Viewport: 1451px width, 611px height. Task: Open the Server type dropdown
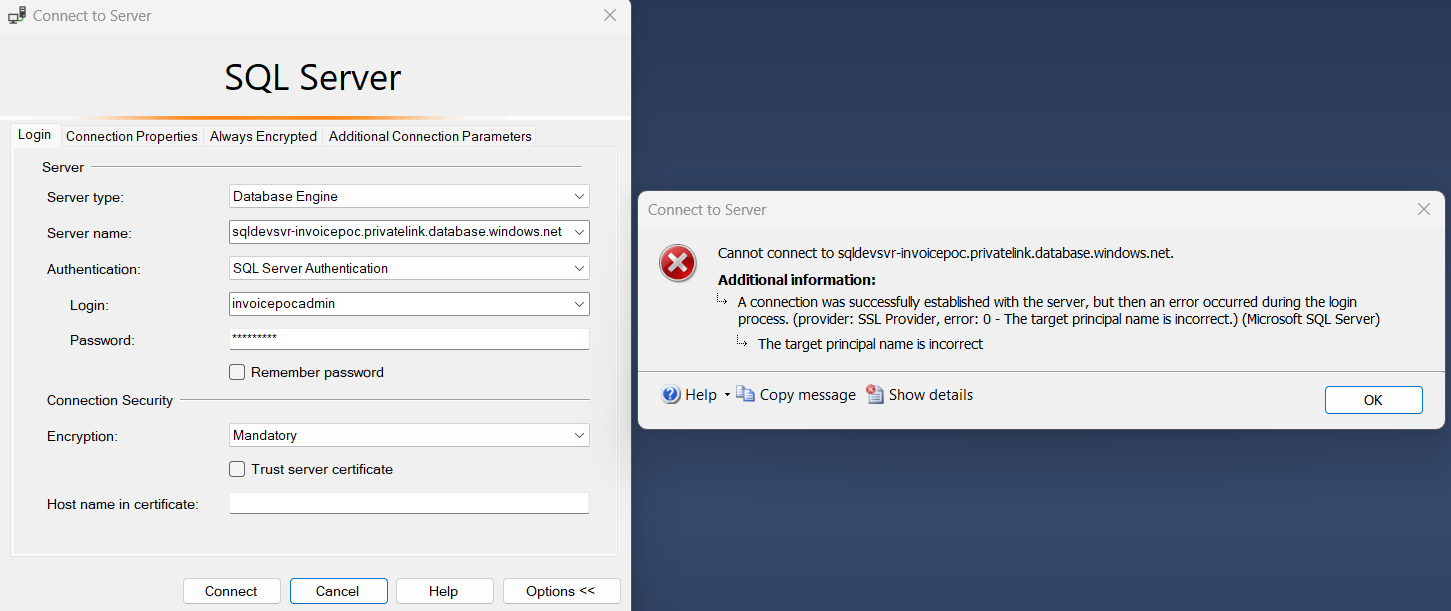580,197
